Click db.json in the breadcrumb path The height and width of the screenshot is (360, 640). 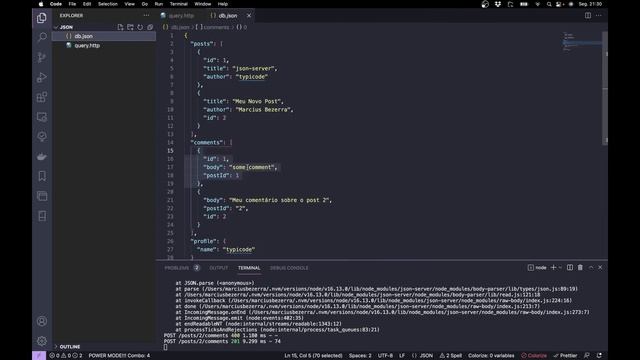pos(180,27)
